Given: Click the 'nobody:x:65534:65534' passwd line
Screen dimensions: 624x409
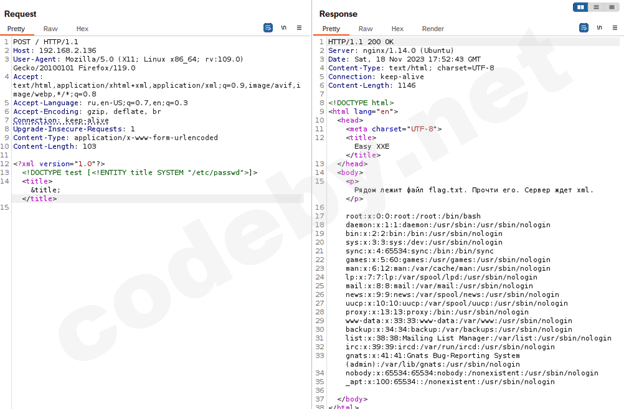Looking at the screenshot, I should coord(472,374).
